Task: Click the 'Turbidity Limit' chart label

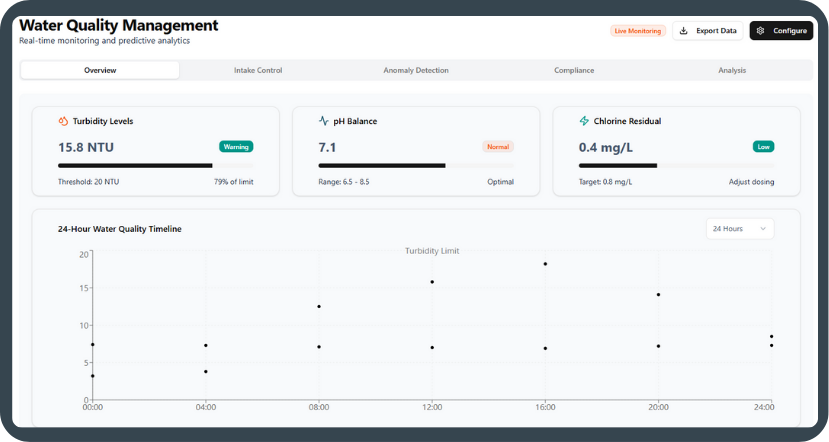Action: tap(432, 251)
